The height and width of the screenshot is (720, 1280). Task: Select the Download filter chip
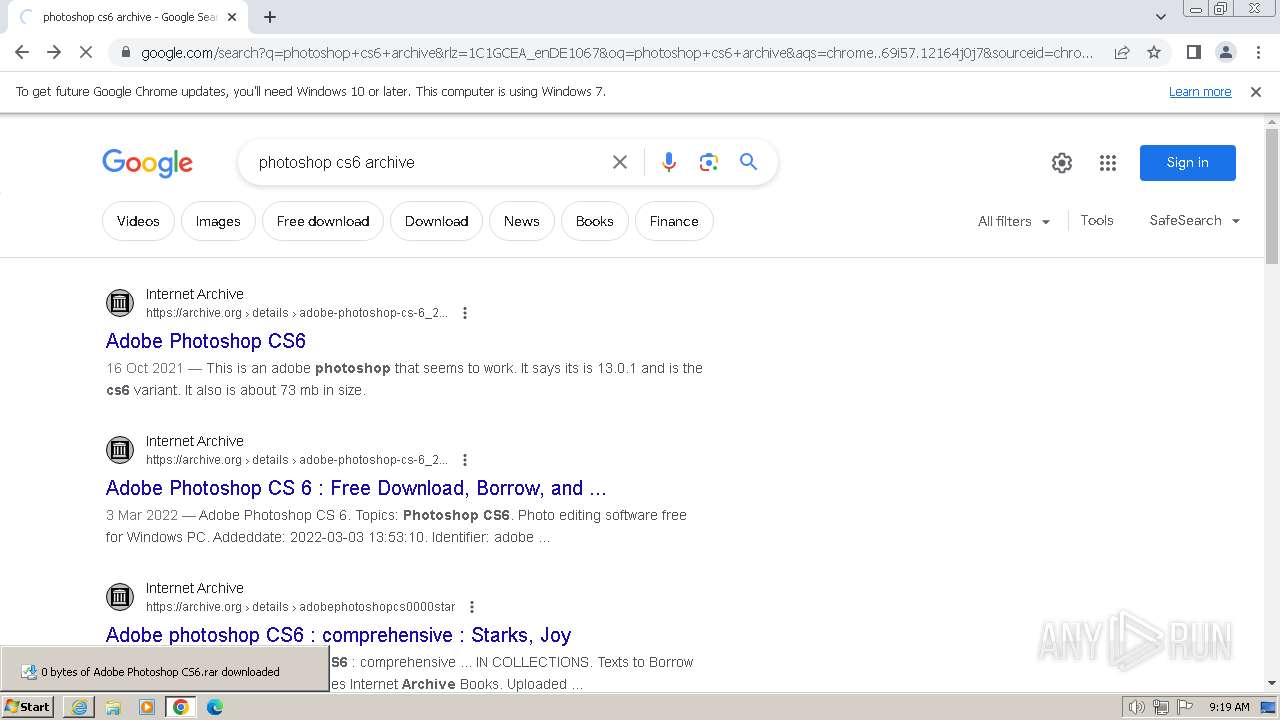click(437, 221)
